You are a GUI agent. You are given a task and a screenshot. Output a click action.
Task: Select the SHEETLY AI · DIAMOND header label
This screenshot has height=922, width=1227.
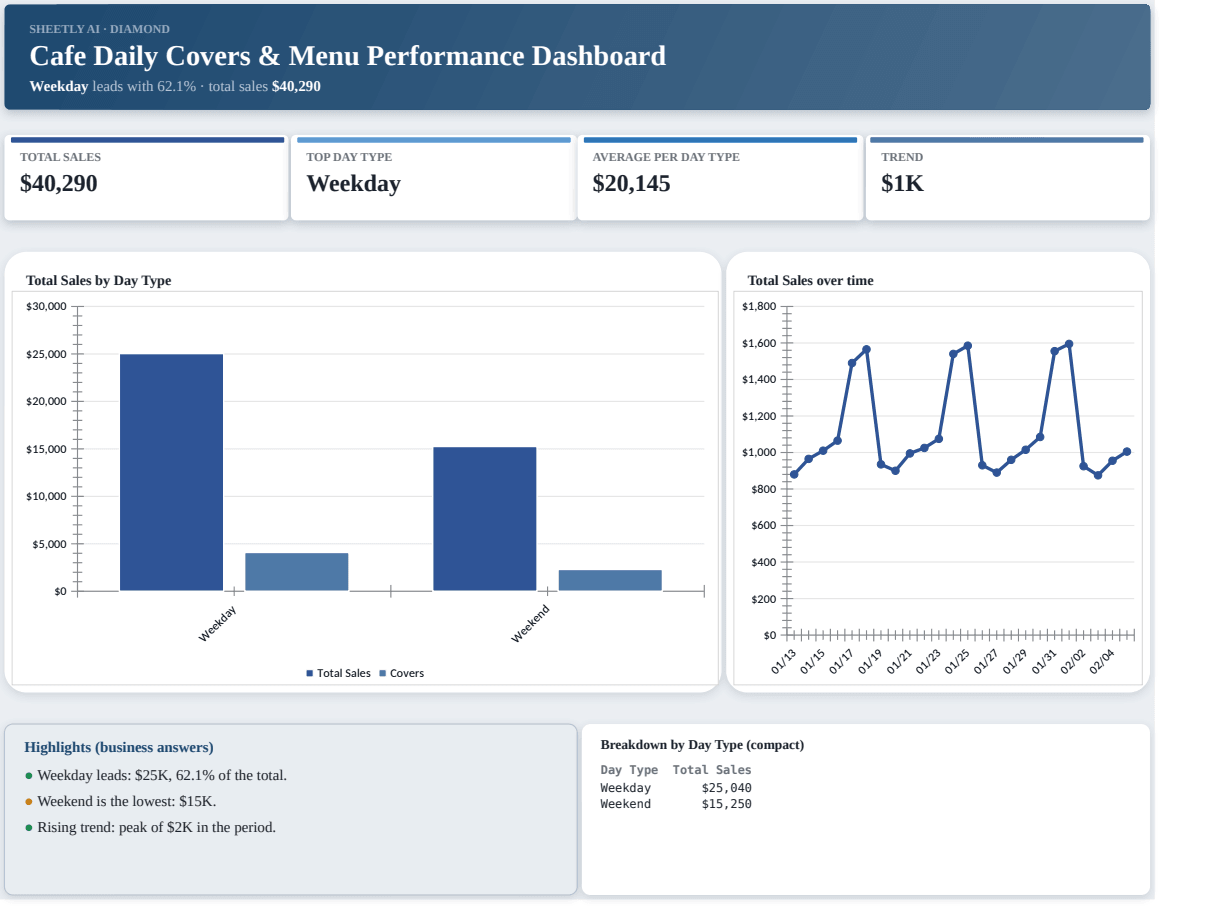(x=99, y=29)
